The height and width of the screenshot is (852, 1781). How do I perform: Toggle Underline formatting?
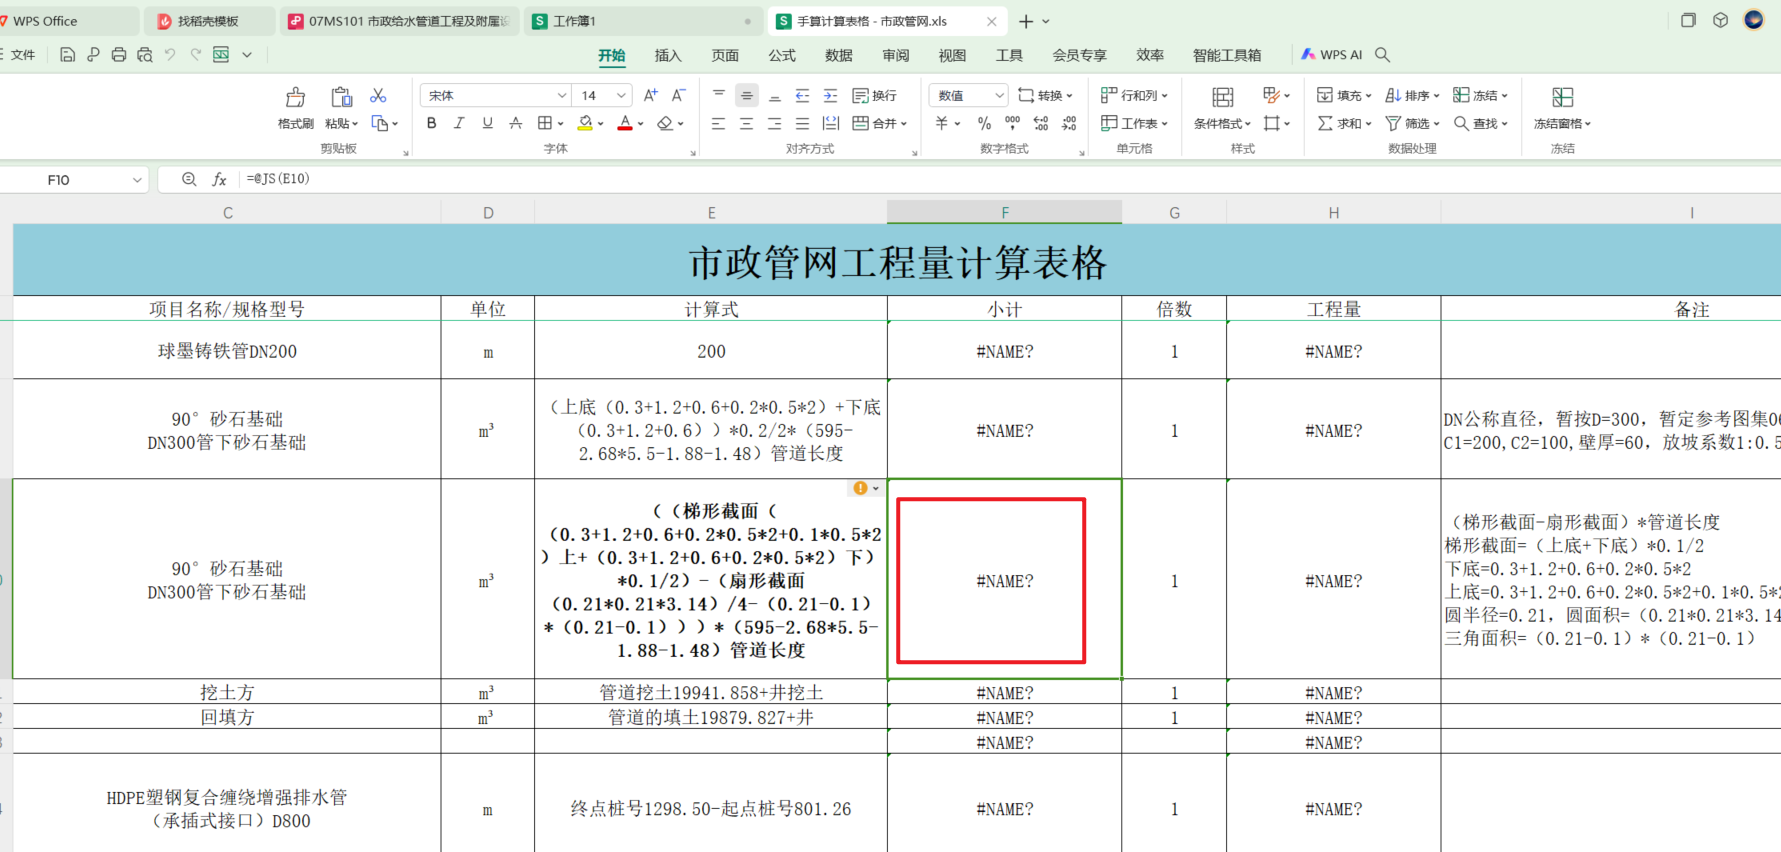487,123
